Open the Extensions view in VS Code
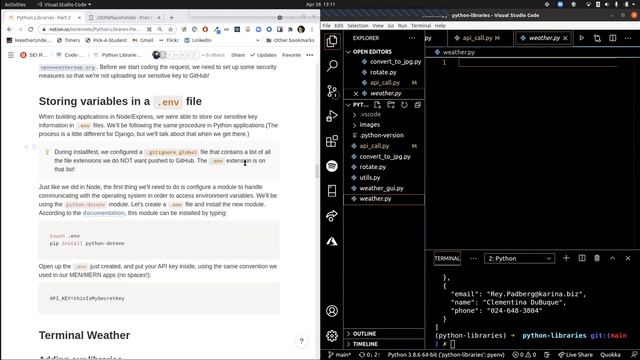The width and height of the screenshot is (640, 360). [x=332, y=141]
